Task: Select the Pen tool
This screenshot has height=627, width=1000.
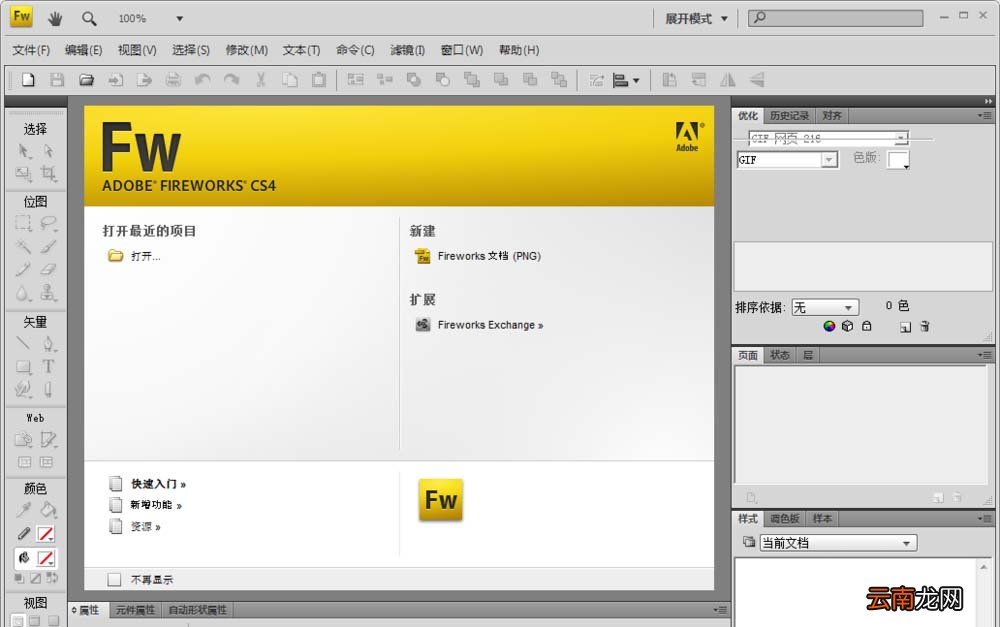Action: (48, 344)
